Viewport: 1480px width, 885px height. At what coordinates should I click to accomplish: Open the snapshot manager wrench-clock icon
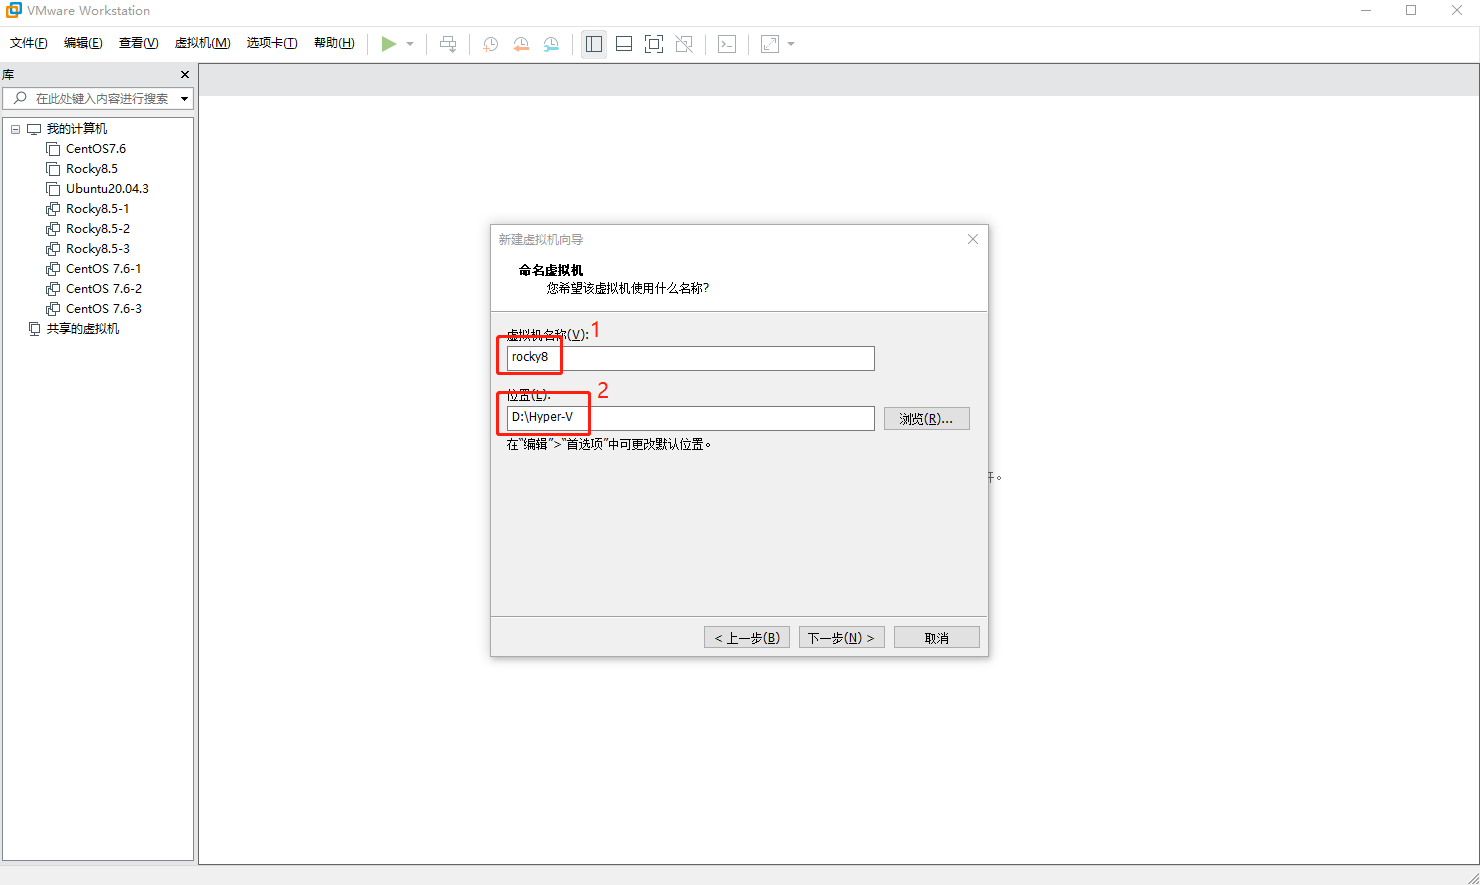(551, 44)
